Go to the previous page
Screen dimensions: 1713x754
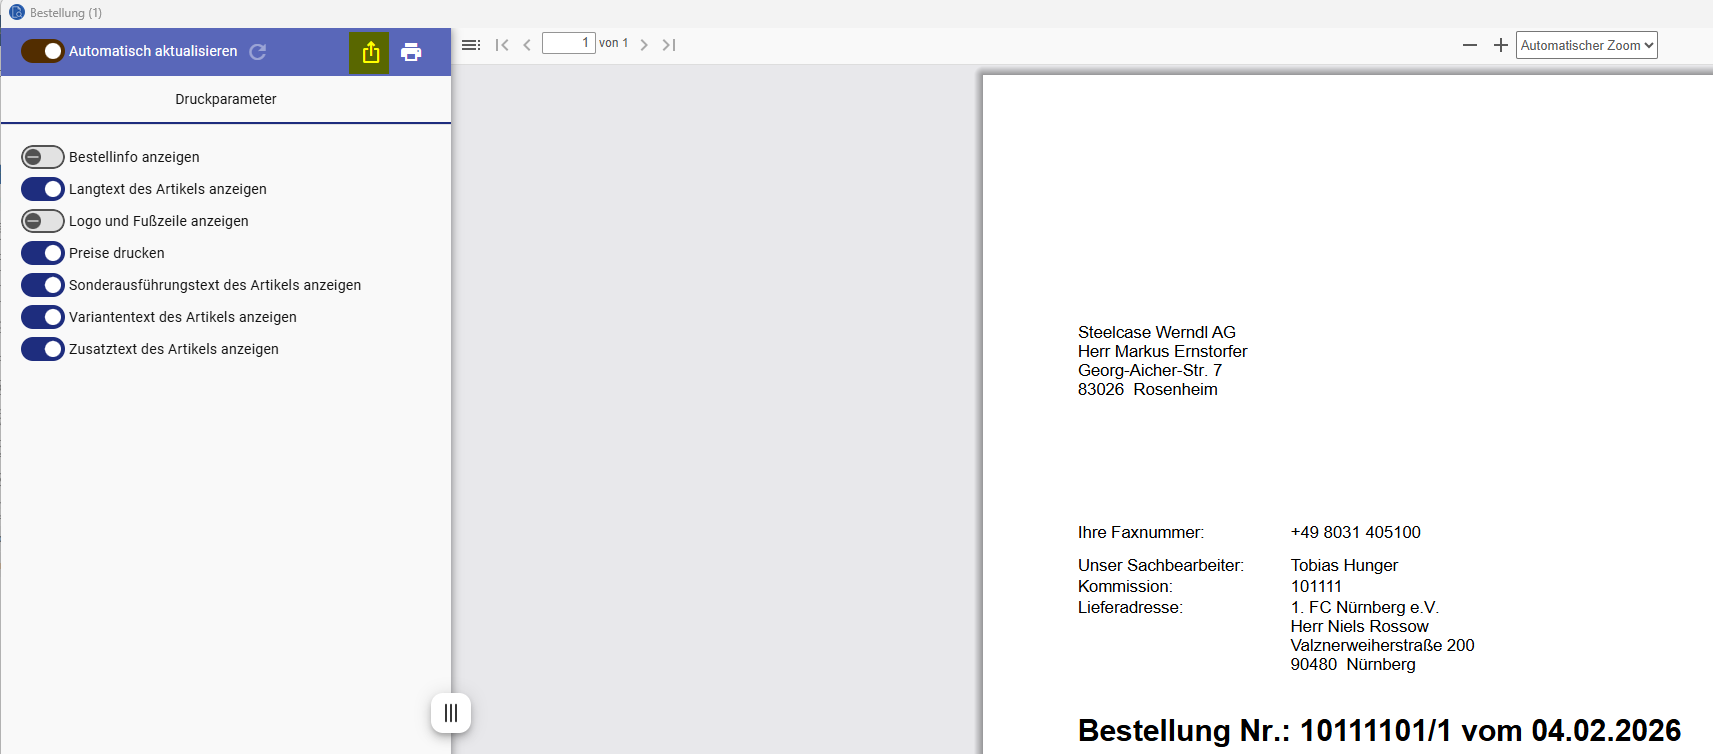[527, 45]
